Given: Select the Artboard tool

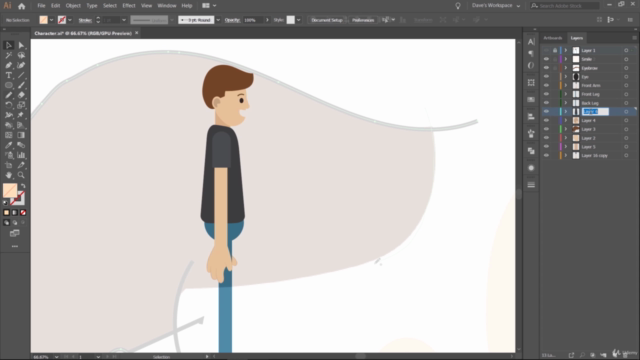Looking at the screenshot, I should tap(9, 165).
